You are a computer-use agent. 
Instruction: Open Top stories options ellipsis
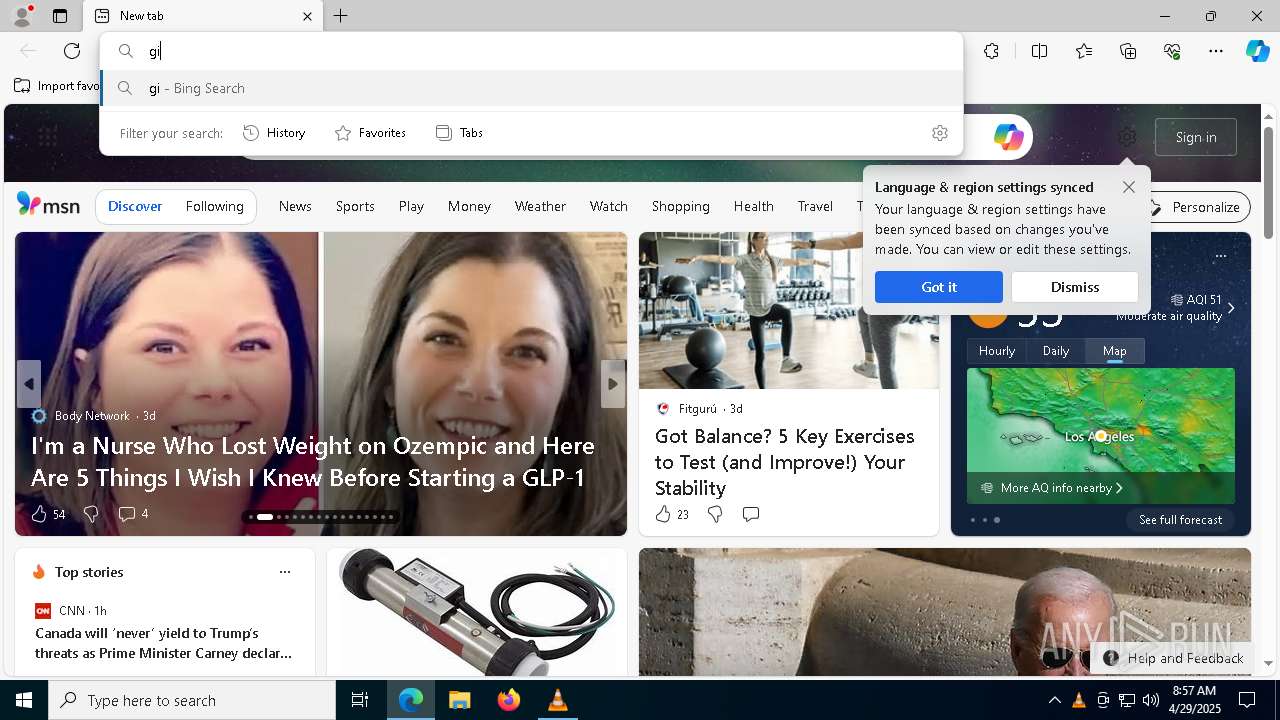coord(285,572)
